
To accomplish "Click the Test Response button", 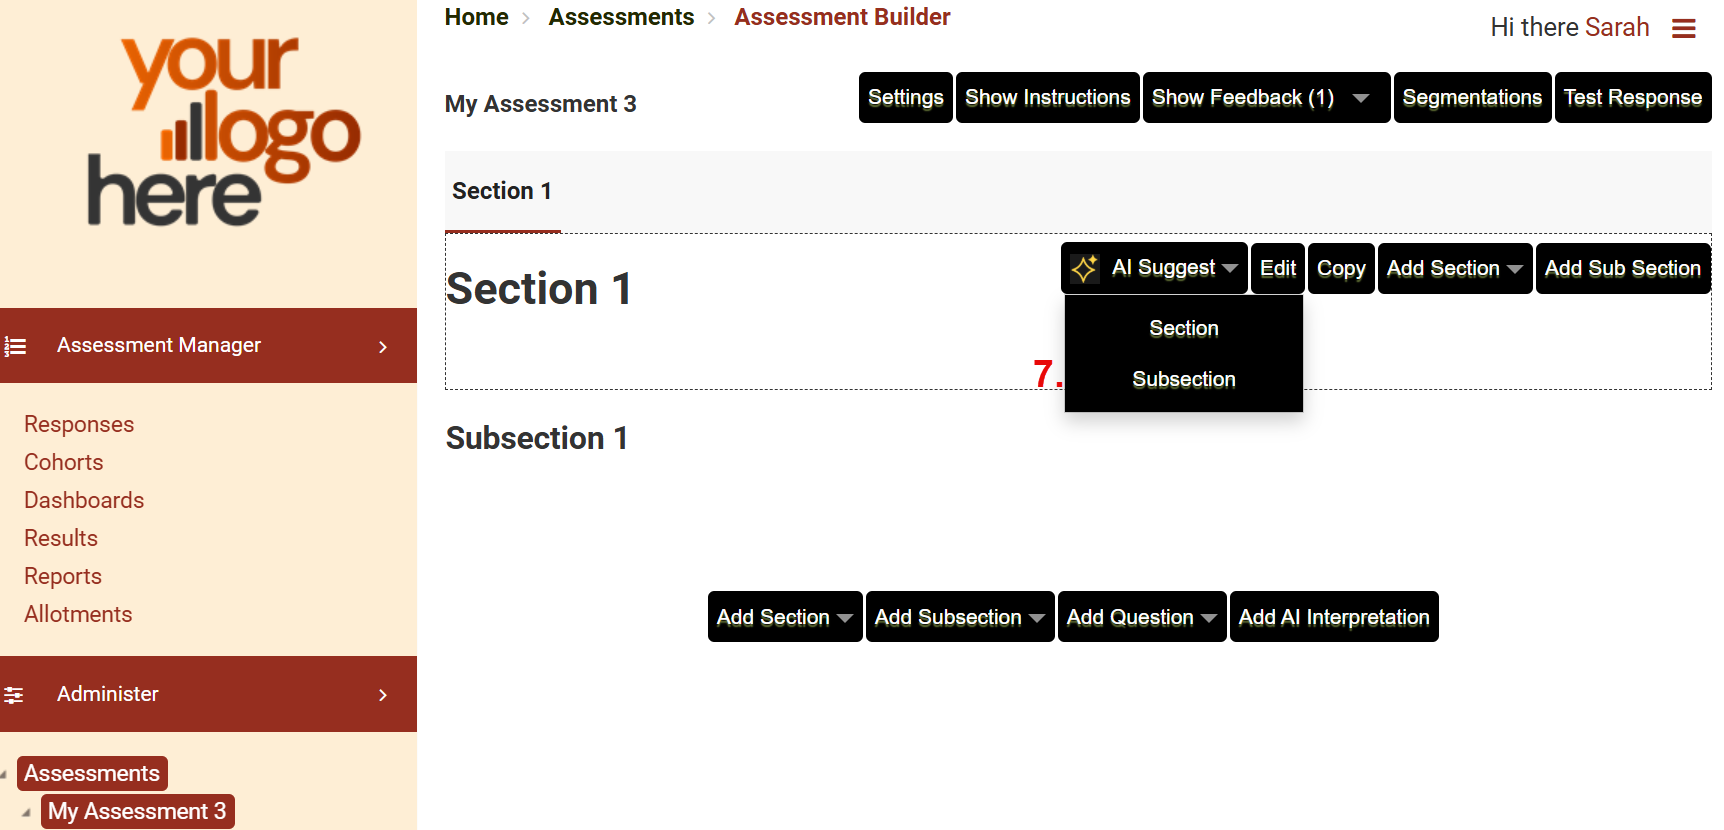I will pos(1632,98).
